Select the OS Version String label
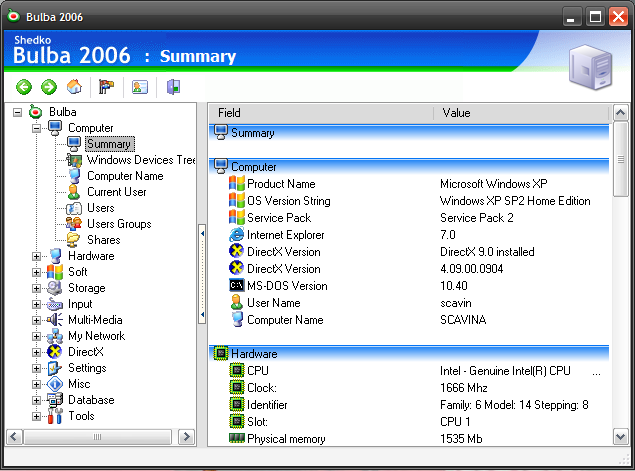 [x=289, y=201]
